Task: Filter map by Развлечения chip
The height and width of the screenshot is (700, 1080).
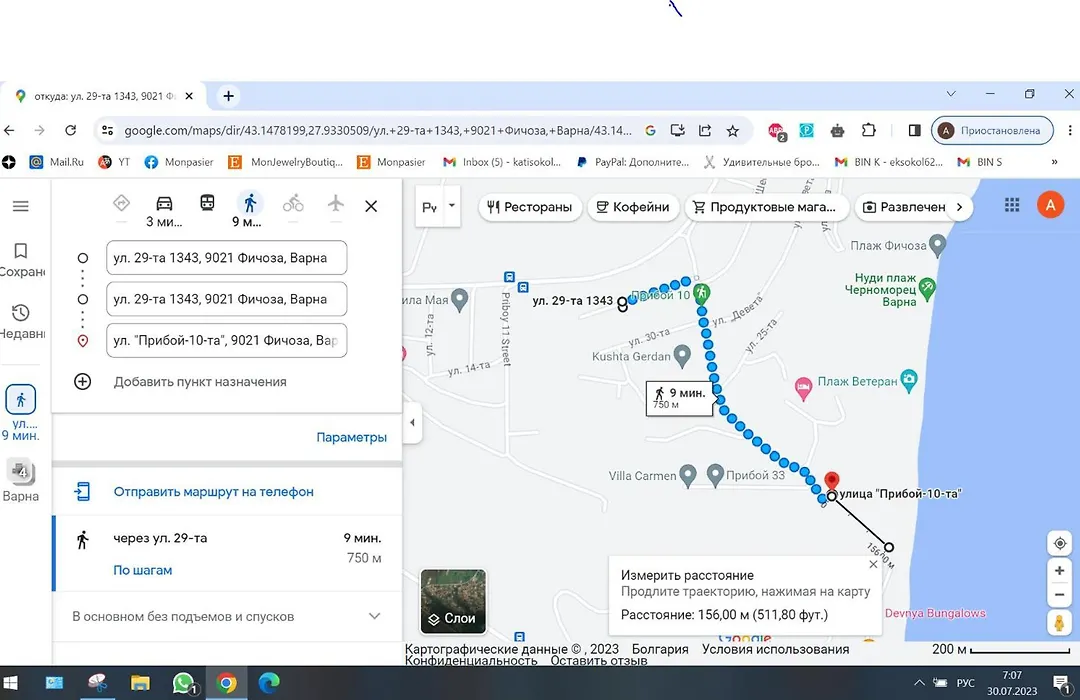Action: [x=904, y=207]
